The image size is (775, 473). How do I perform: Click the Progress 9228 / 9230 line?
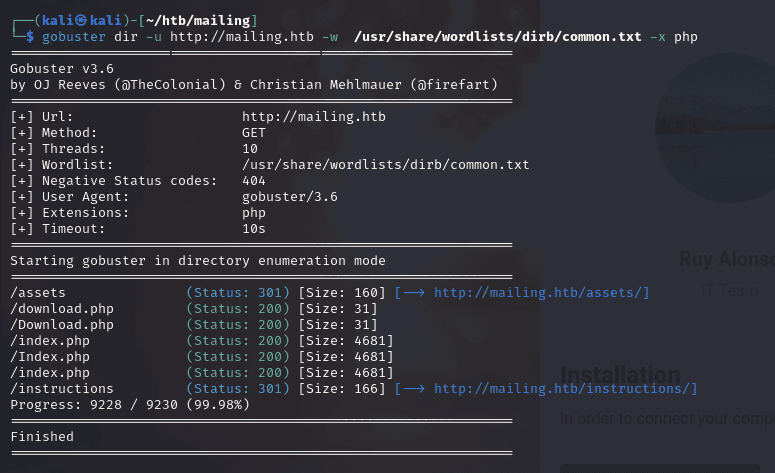pos(130,404)
